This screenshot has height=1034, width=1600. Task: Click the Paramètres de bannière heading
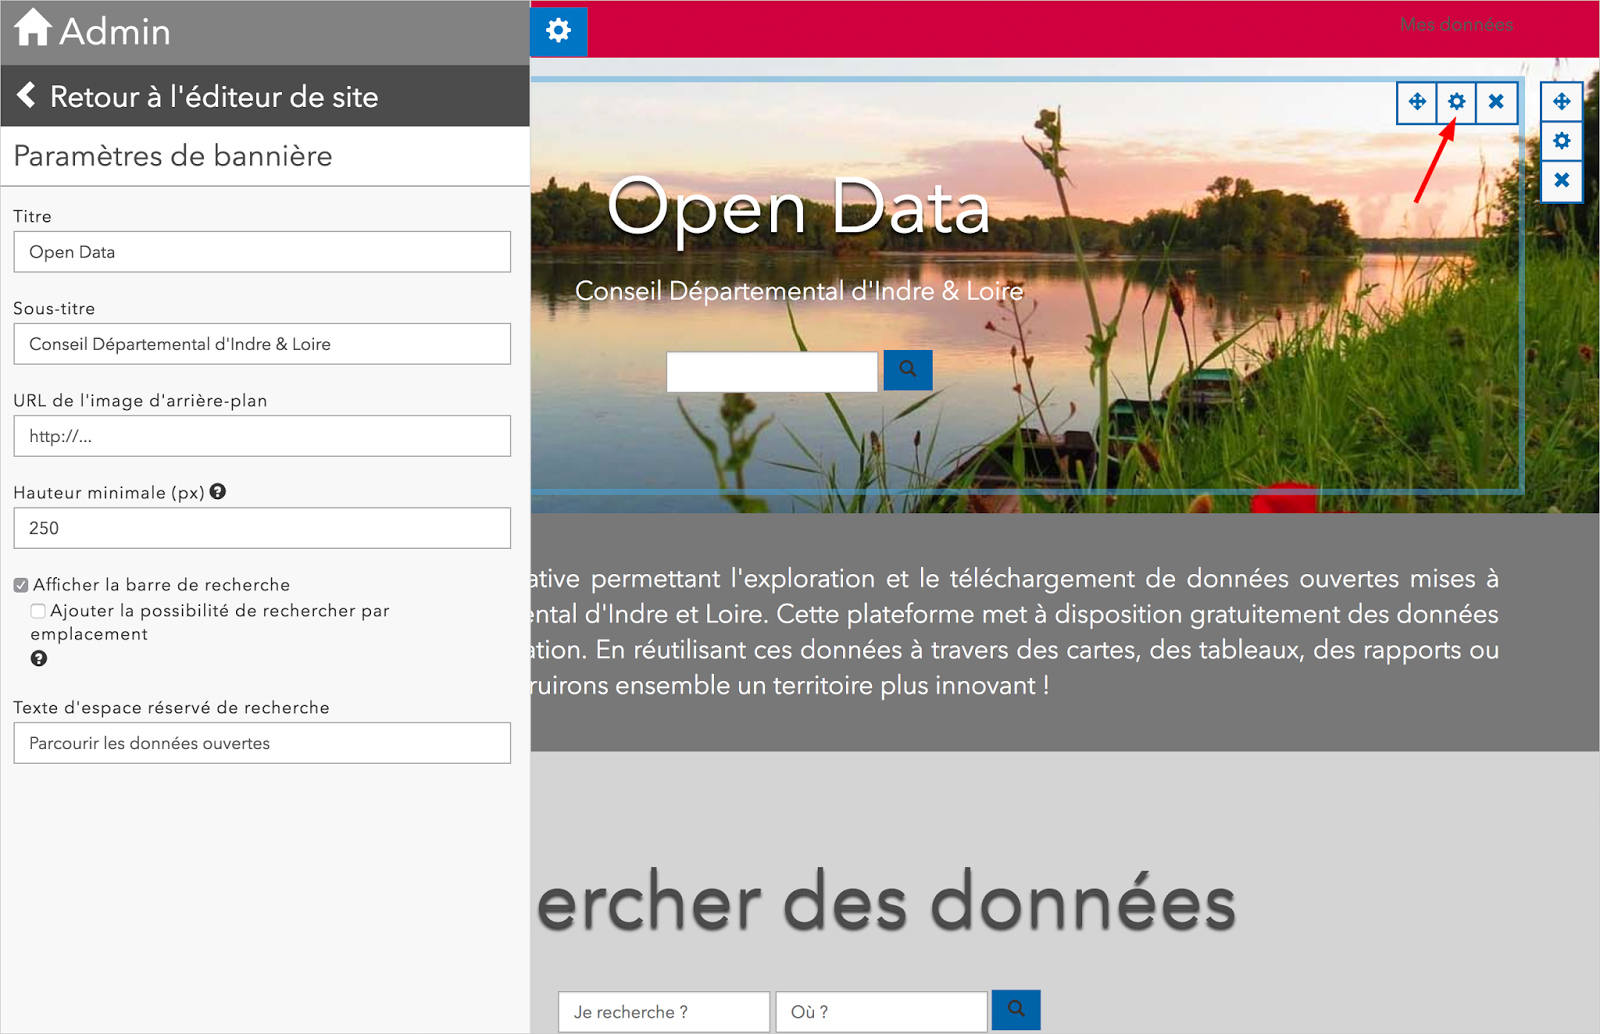(x=173, y=156)
